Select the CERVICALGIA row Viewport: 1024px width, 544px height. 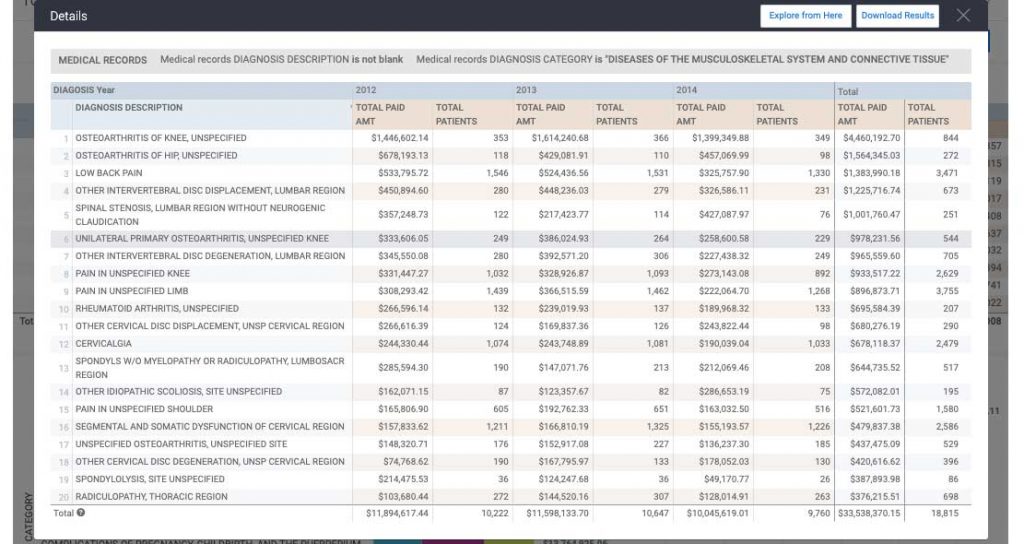click(511, 344)
